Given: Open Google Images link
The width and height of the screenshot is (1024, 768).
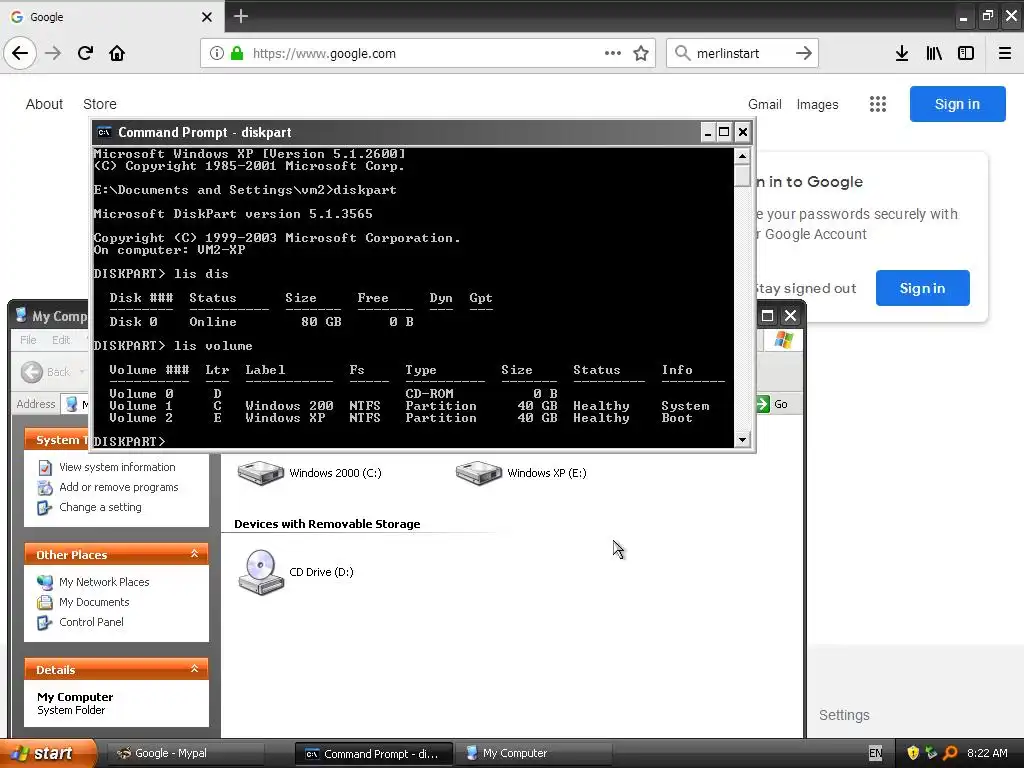Looking at the screenshot, I should click(817, 104).
